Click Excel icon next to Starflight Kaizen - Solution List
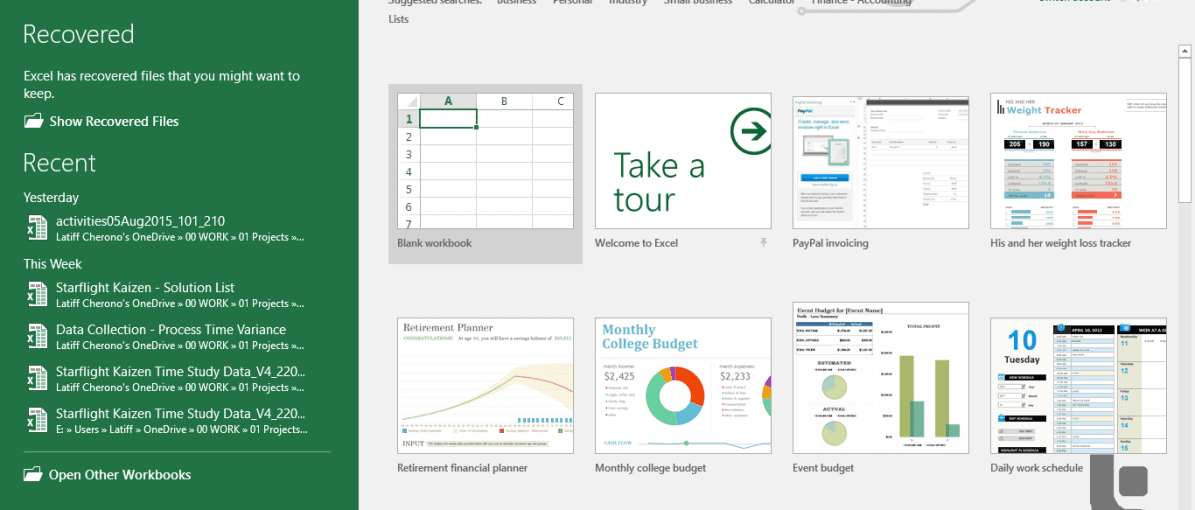 37,294
